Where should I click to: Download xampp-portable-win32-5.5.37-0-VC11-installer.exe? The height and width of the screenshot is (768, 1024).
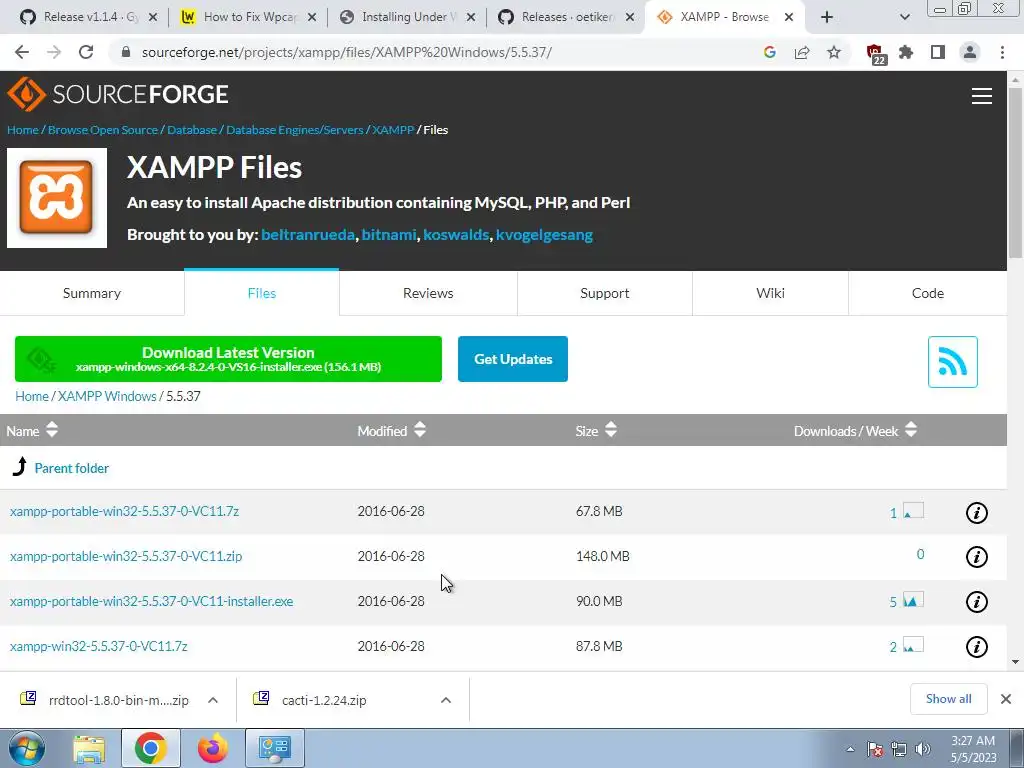(x=152, y=601)
